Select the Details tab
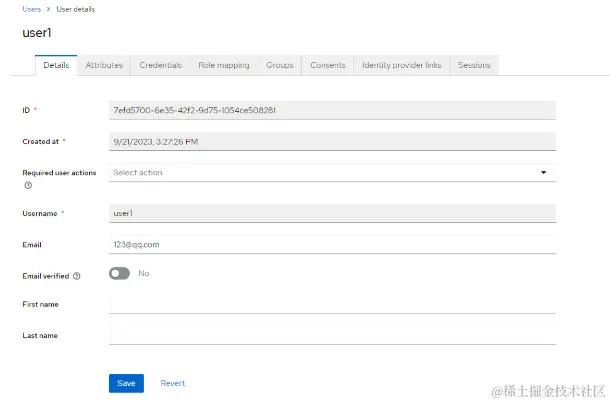The height and width of the screenshot is (403, 610). coord(57,65)
